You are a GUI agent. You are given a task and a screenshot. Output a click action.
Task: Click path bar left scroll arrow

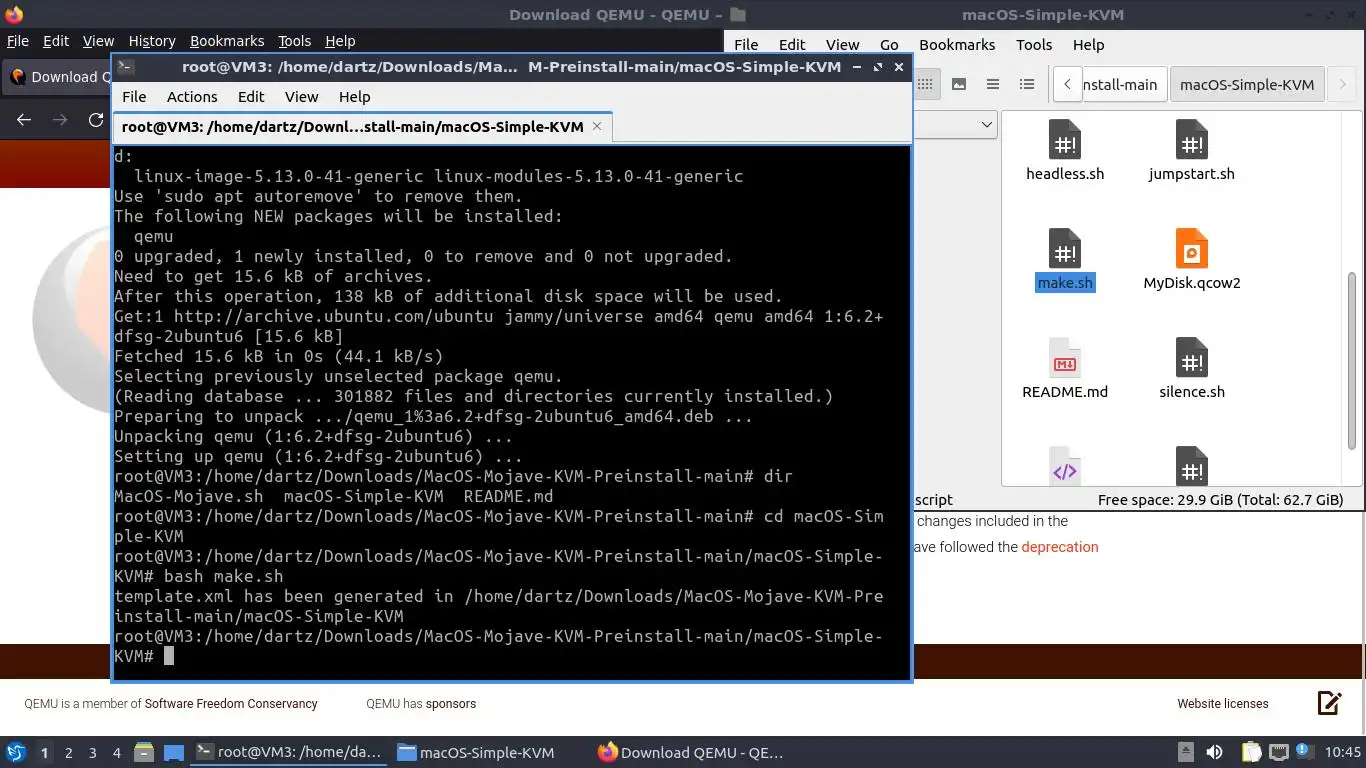coord(1067,84)
